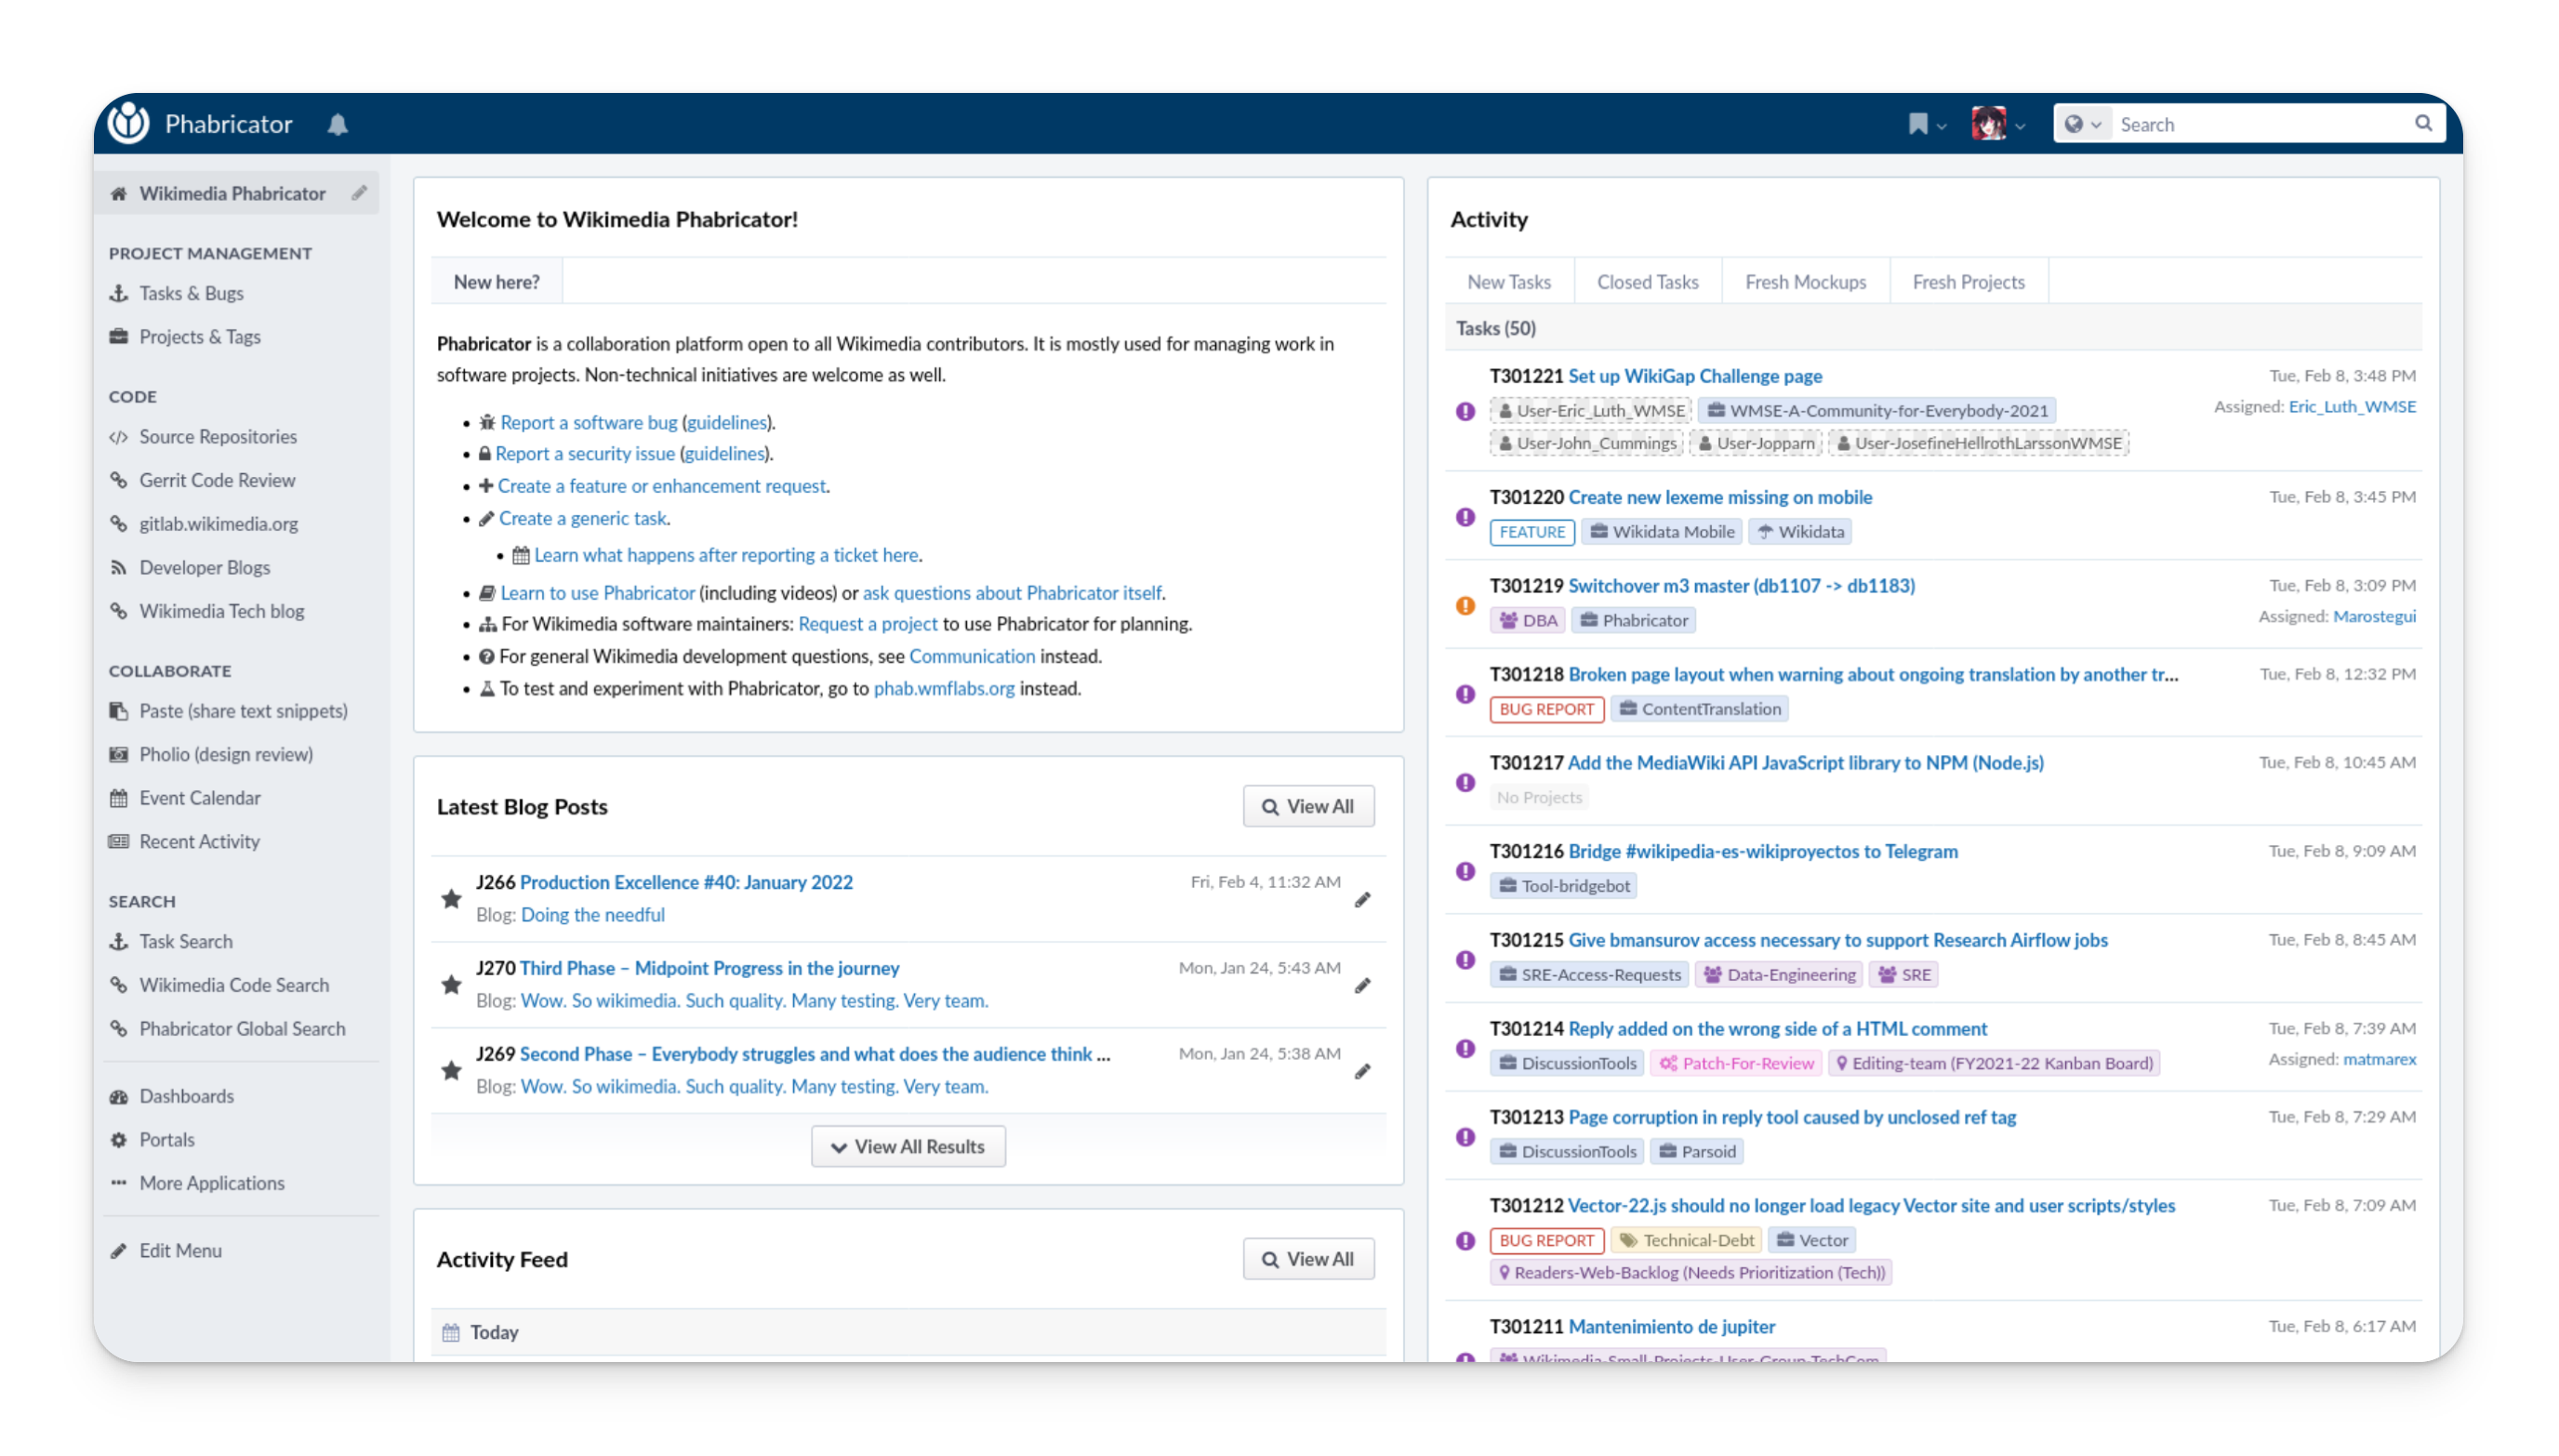
Task: Expand View All Results for blog posts
Action: tap(908, 1147)
